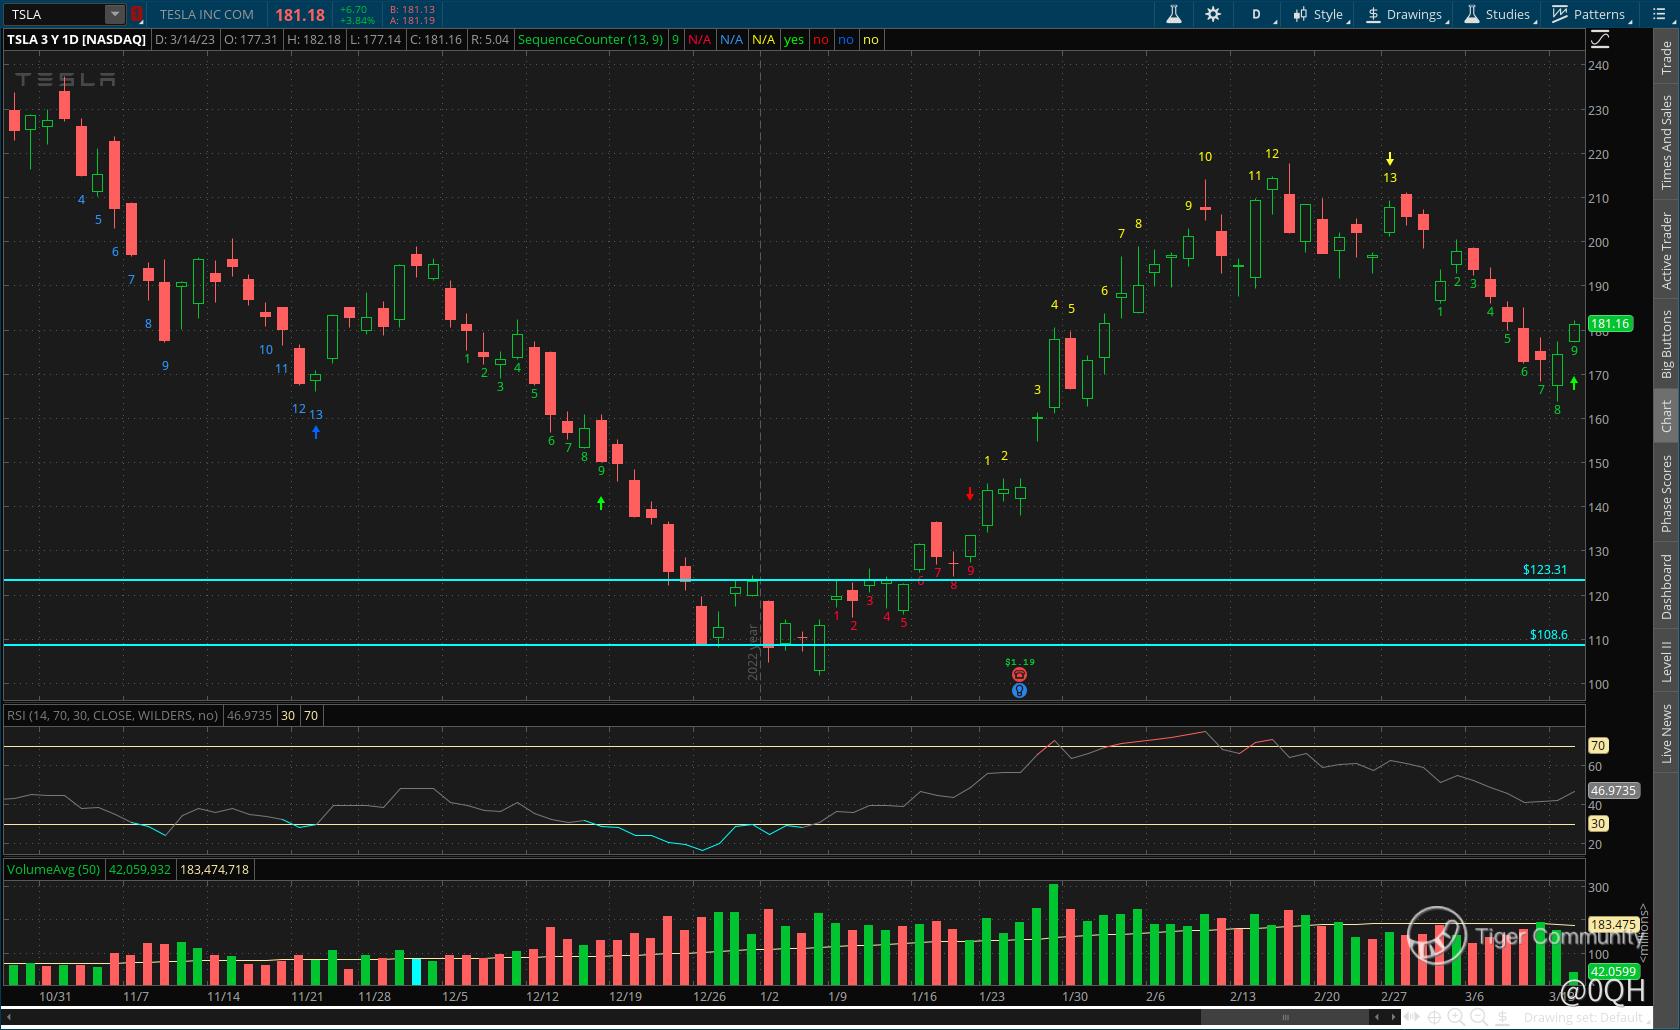This screenshot has width=1680, height=1030.
Task: Open the Phase Scores side tab
Action: (x=1666, y=493)
